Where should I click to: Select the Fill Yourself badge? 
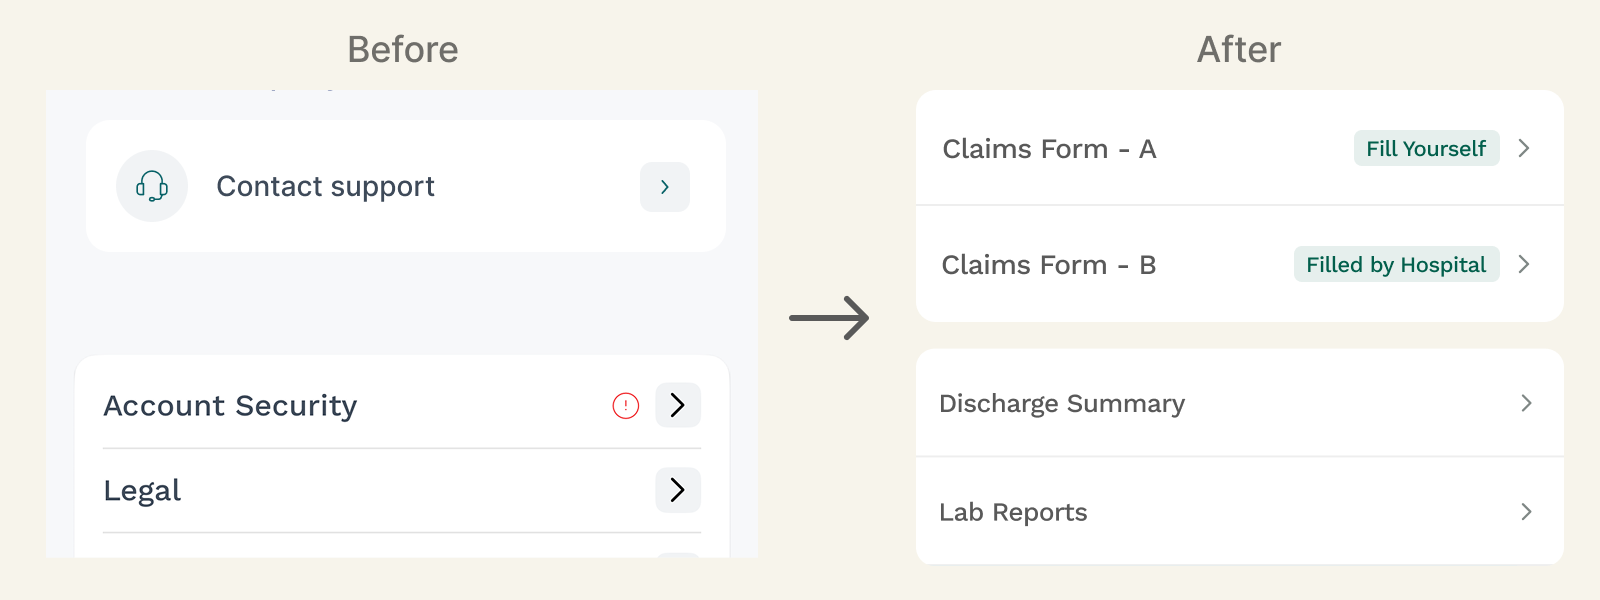(x=1426, y=148)
